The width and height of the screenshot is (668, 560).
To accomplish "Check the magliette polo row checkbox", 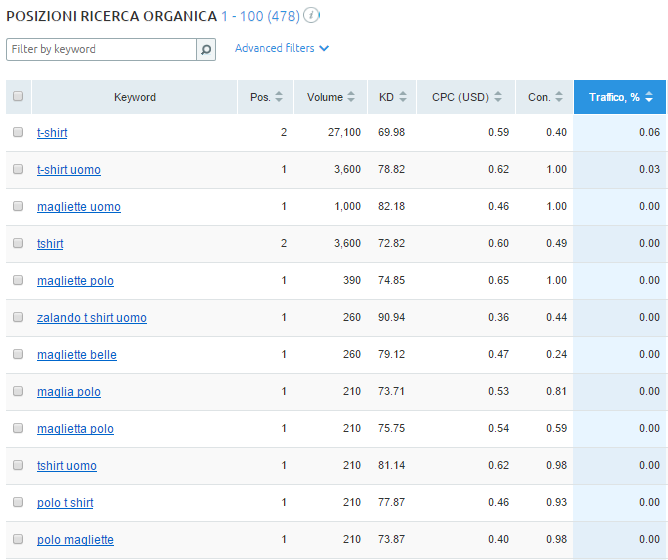I will (18, 280).
